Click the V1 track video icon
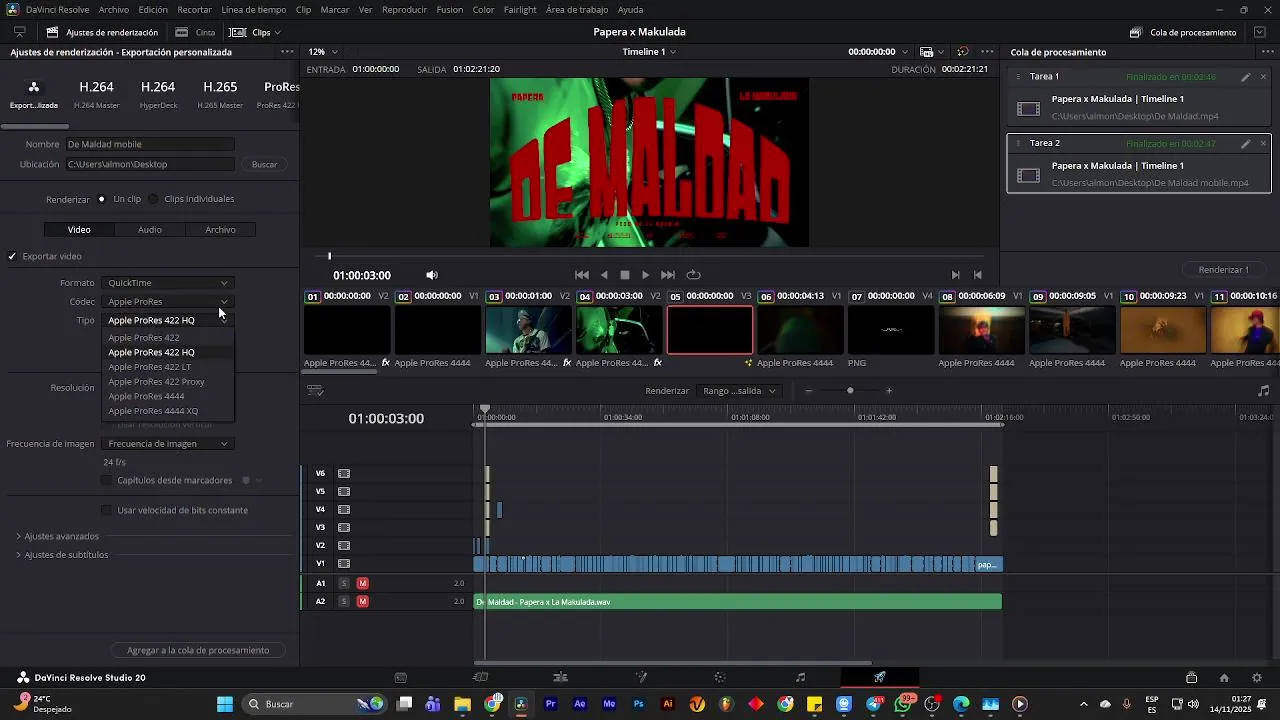Image resolution: width=1280 pixels, height=720 pixels. [344, 563]
